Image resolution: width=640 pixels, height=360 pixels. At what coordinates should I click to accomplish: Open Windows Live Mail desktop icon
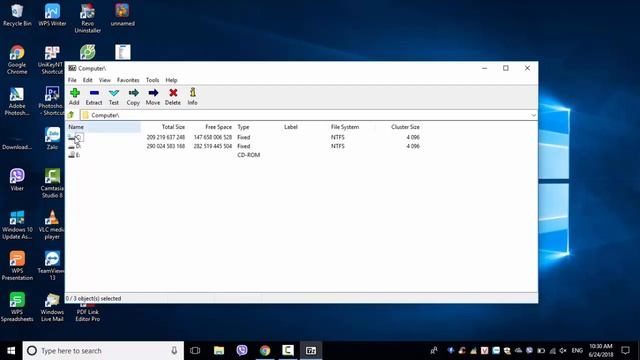tap(52, 307)
